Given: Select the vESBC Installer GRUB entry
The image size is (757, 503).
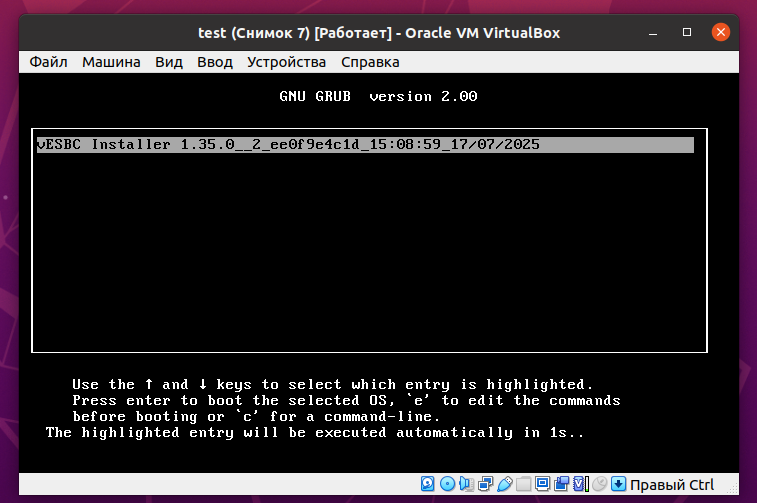Looking at the screenshot, I should click(365, 145).
